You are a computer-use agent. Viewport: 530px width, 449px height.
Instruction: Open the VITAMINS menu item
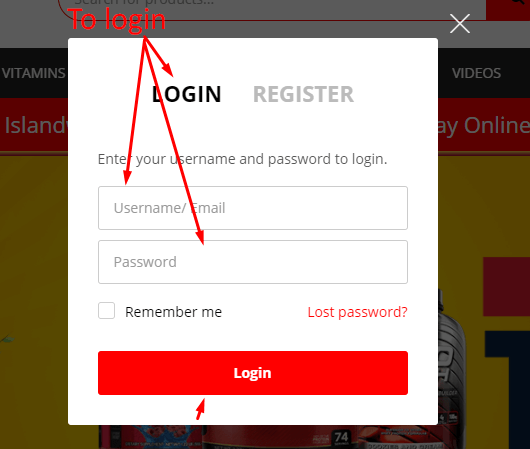tap(33, 73)
